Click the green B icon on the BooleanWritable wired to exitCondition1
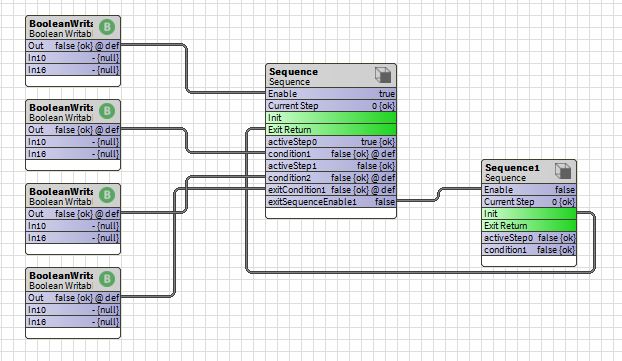The image size is (622, 361). tap(107, 279)
